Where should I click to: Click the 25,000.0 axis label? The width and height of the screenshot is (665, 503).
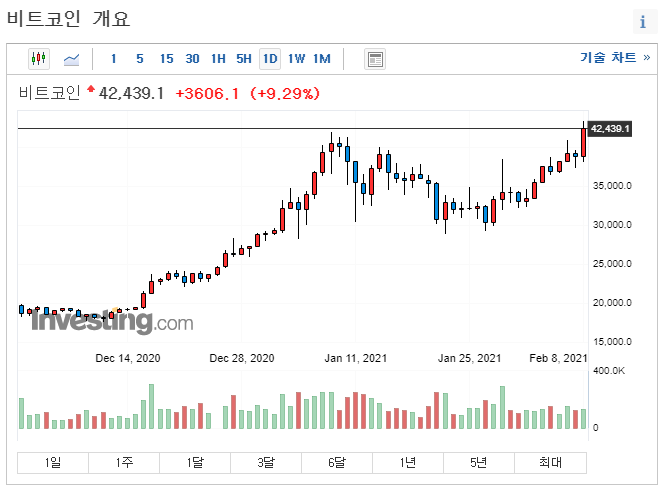(x=612, y=264)
